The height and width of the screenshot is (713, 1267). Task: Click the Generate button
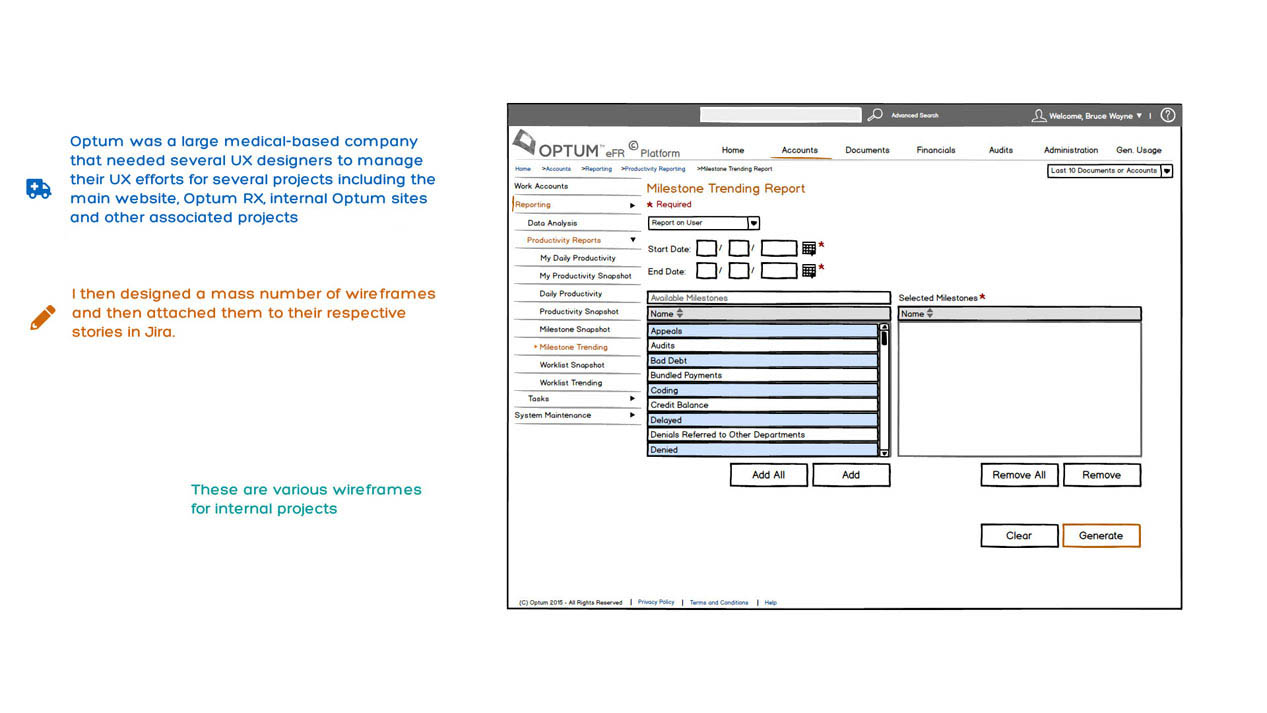click(1100, 535)
